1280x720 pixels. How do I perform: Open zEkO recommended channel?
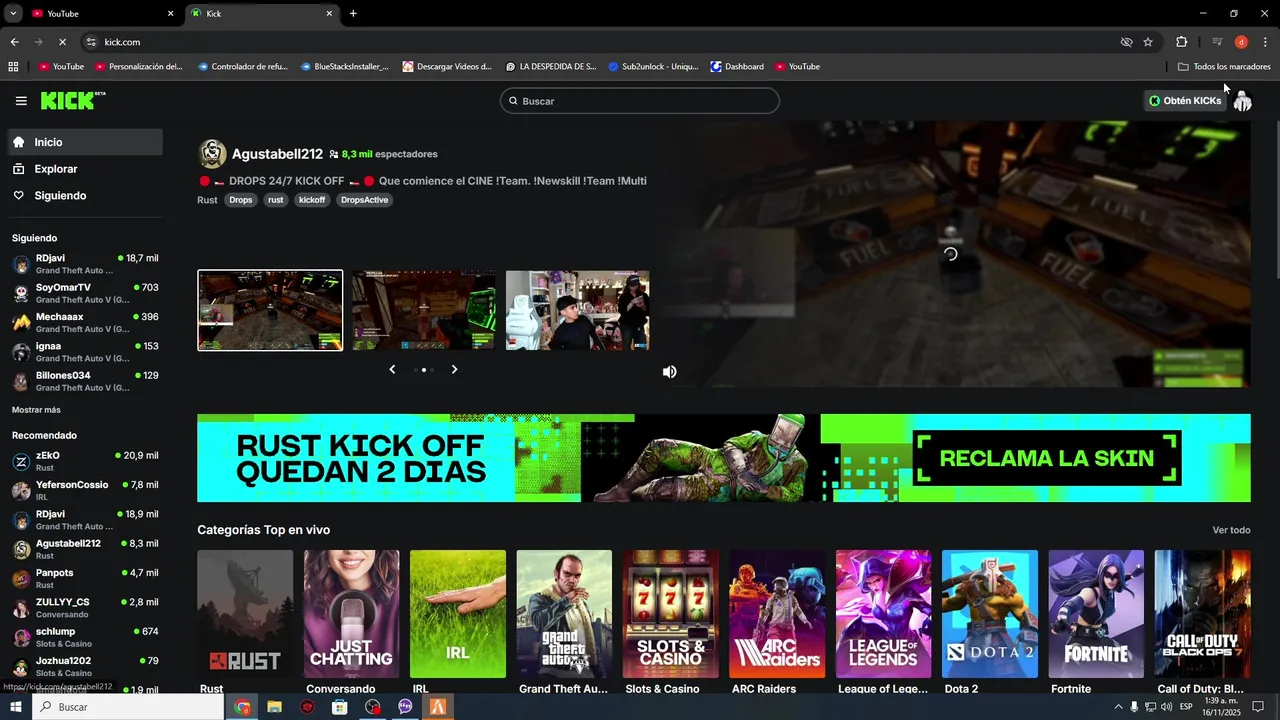pos(85,461)
